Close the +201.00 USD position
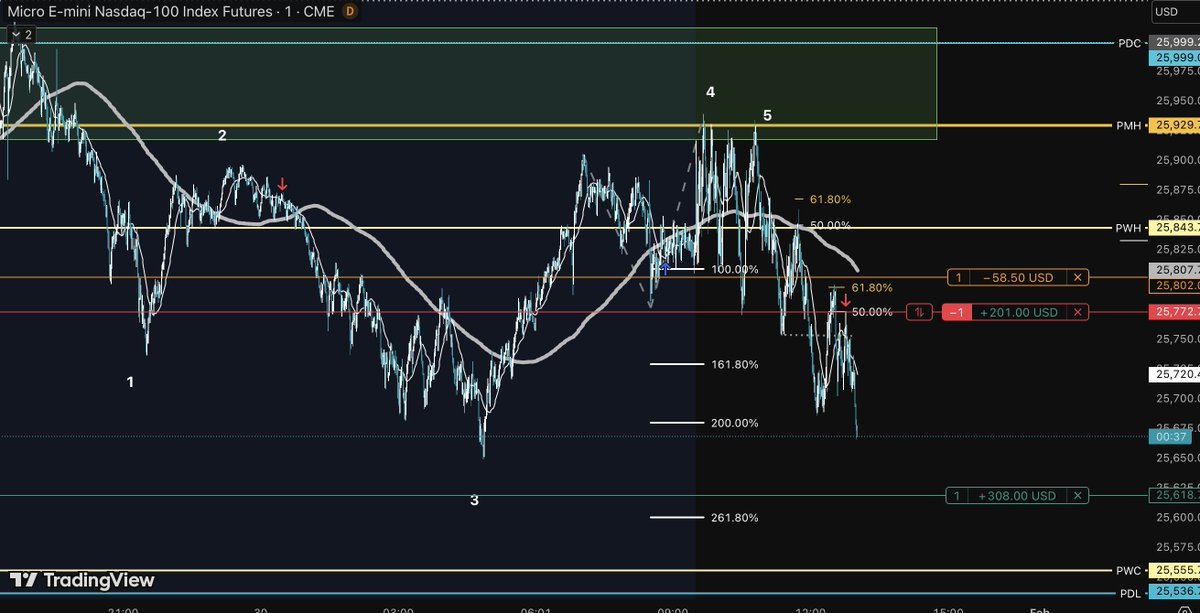 pos(1078,313)
